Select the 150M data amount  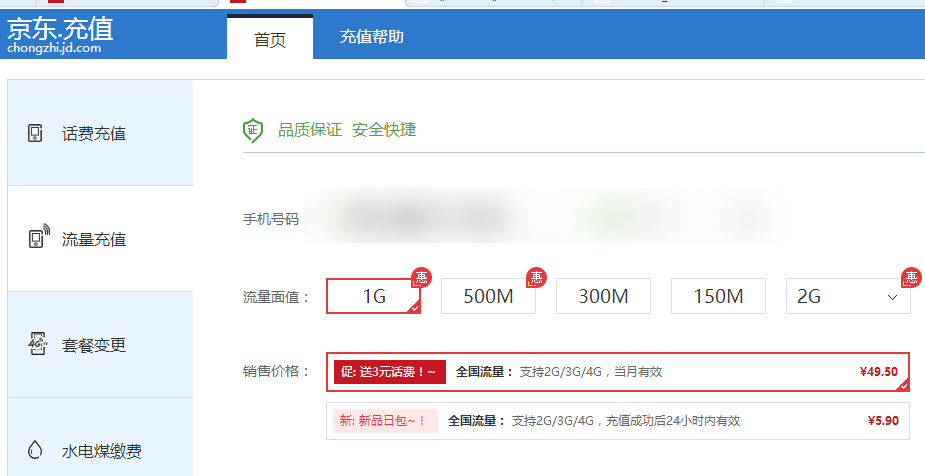coord(719,296)
